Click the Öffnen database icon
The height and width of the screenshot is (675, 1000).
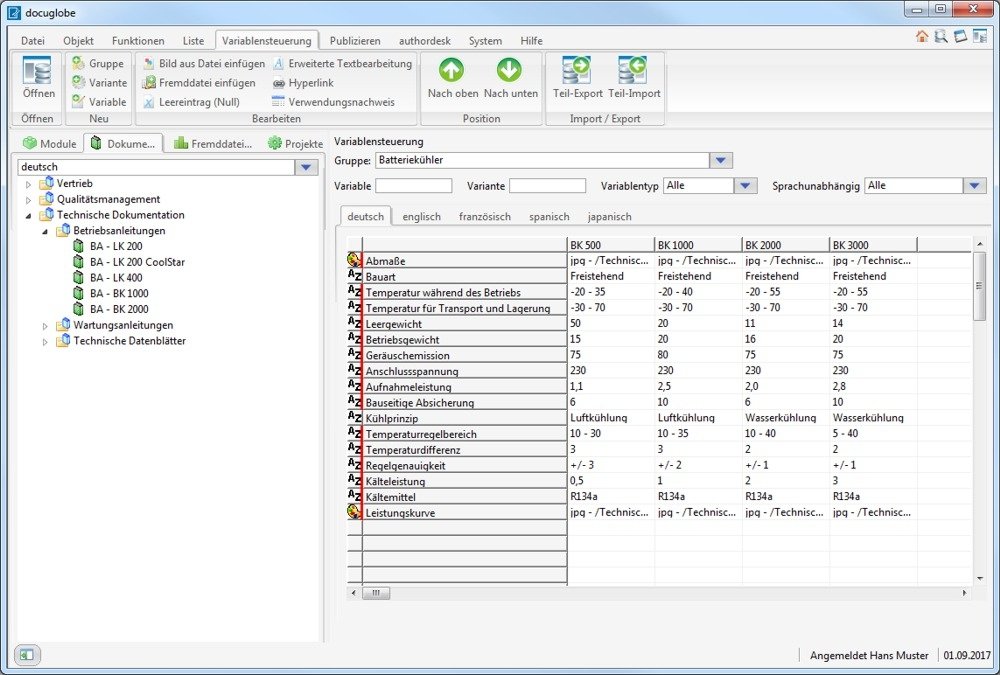pyautogui.click(x=39, y=74)
